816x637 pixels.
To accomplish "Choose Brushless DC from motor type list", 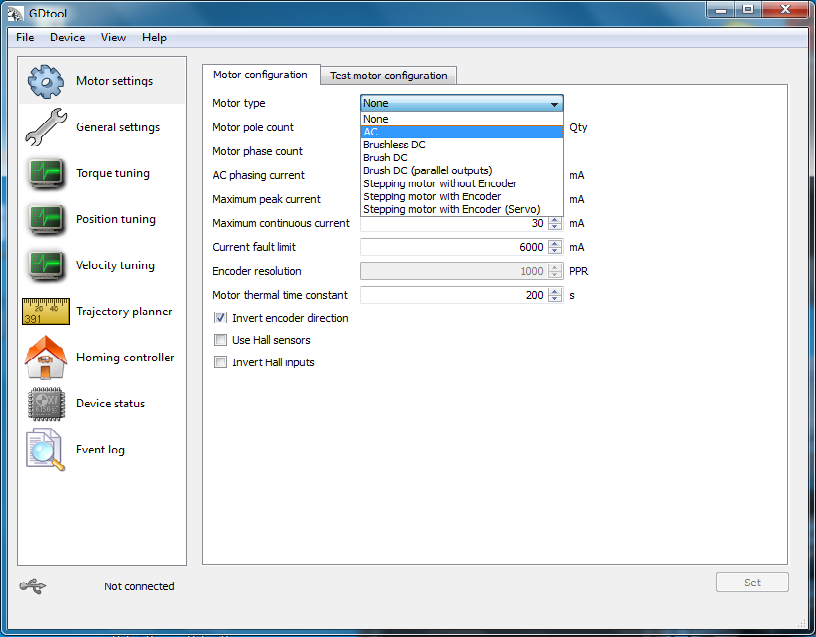I will coord(394,145).
